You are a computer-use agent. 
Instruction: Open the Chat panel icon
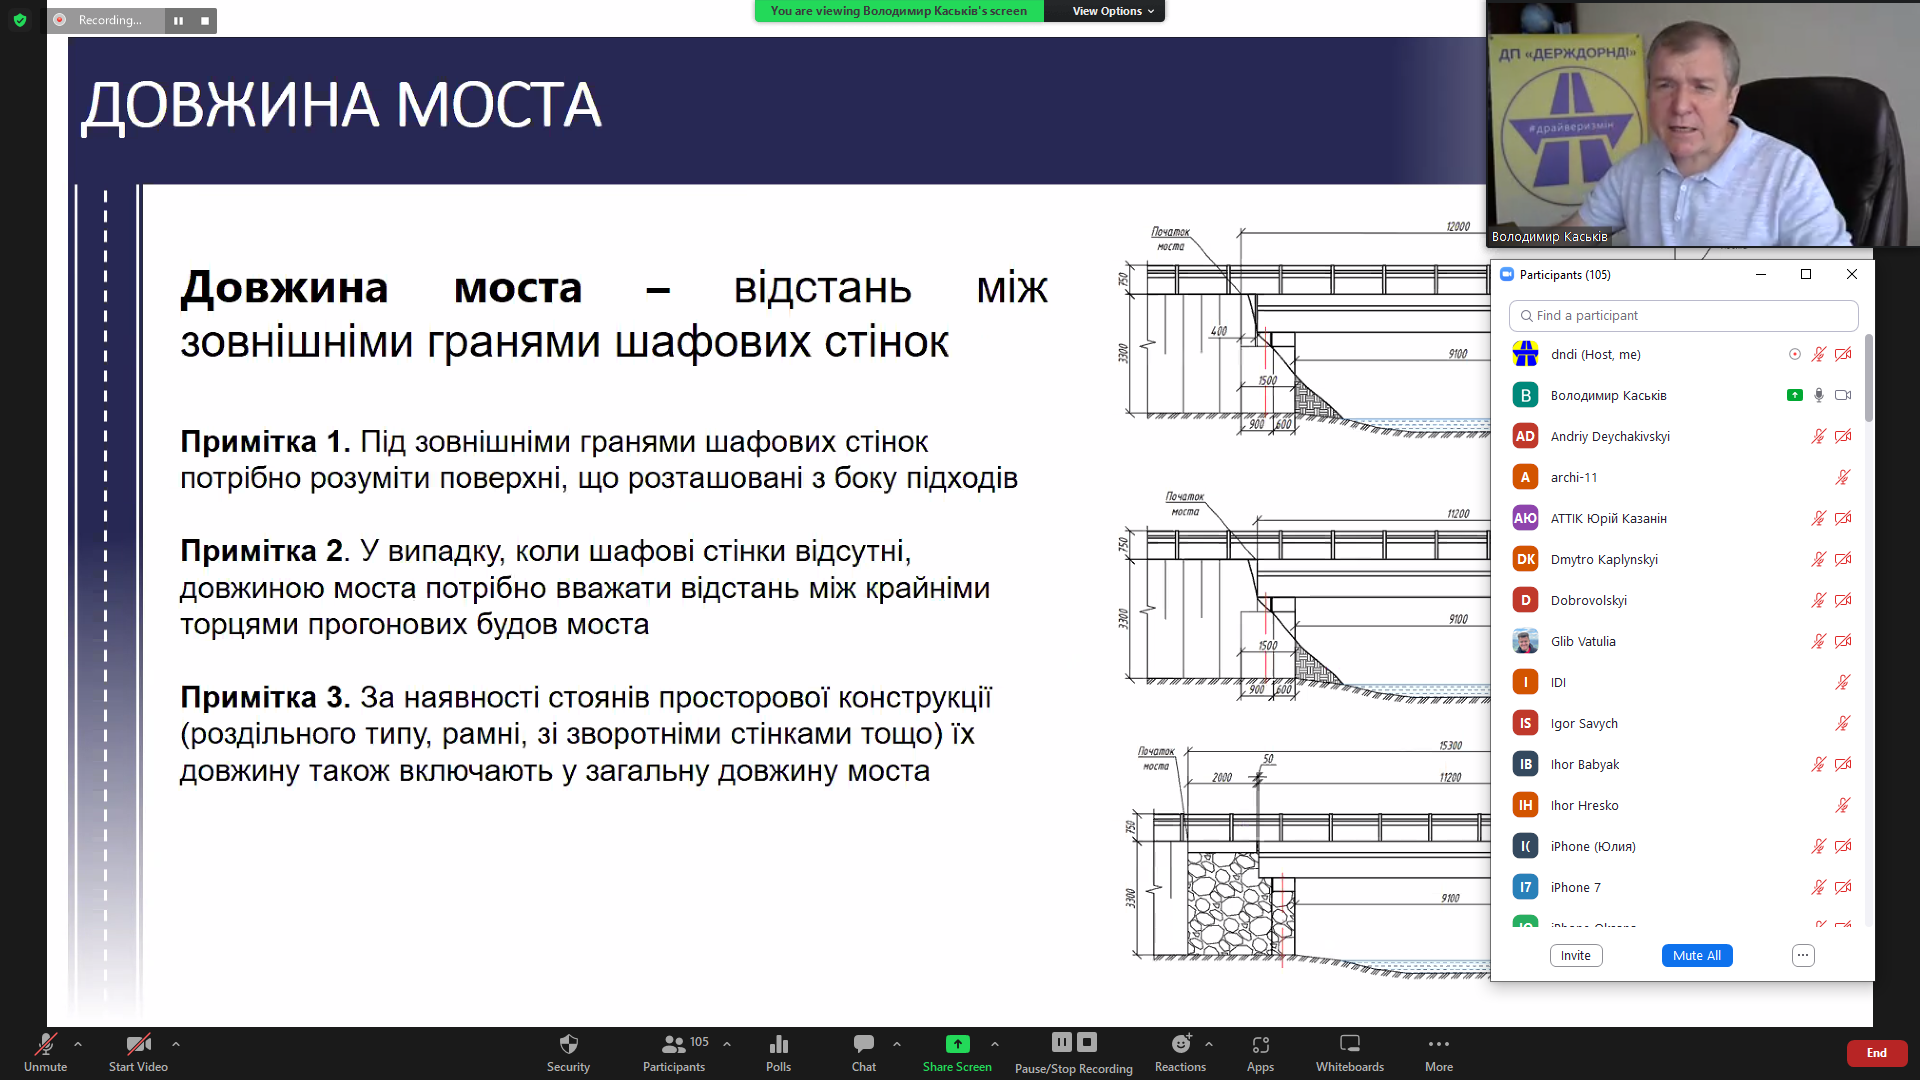(x=863, y=1045)
